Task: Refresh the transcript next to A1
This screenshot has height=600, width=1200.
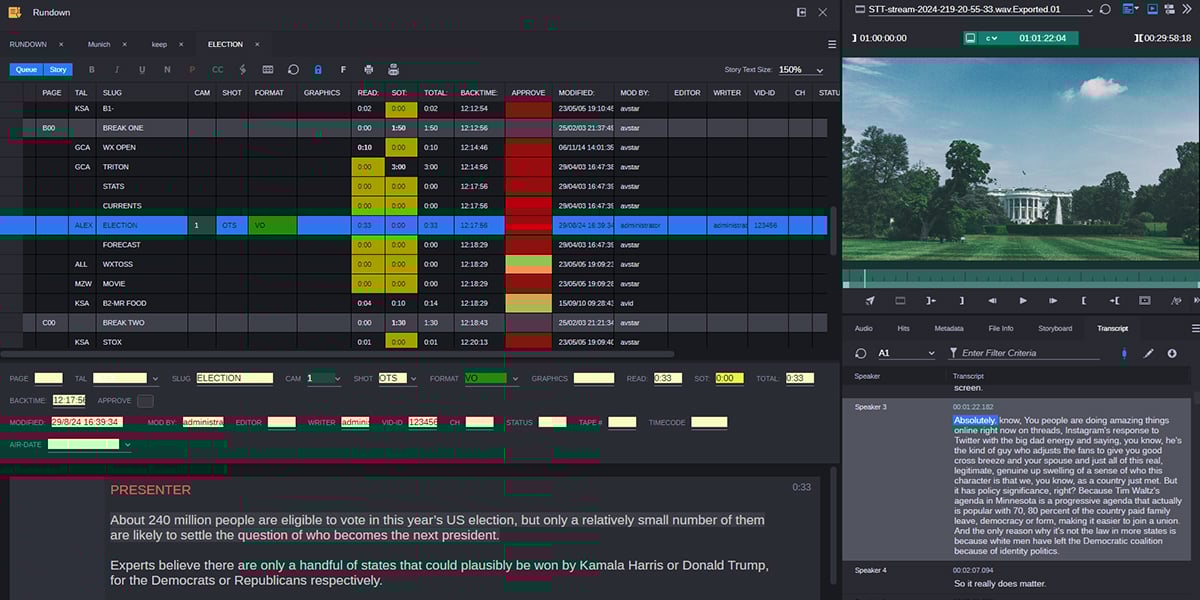Action: coord(861,353)
